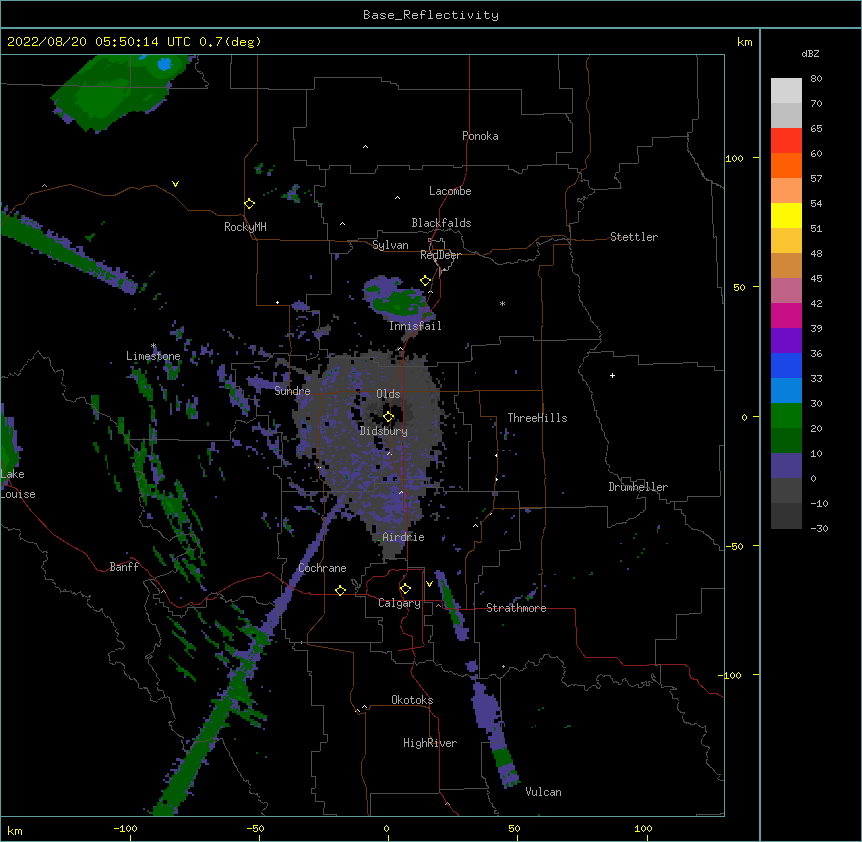Click the RedDeer city label
This screenshot has width=862, height=842.
440,255
